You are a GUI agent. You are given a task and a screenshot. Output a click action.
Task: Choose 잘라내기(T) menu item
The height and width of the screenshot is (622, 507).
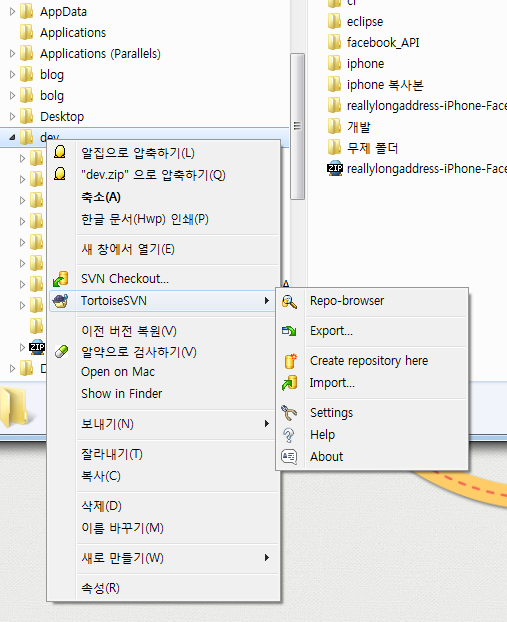tap(163, 454)
